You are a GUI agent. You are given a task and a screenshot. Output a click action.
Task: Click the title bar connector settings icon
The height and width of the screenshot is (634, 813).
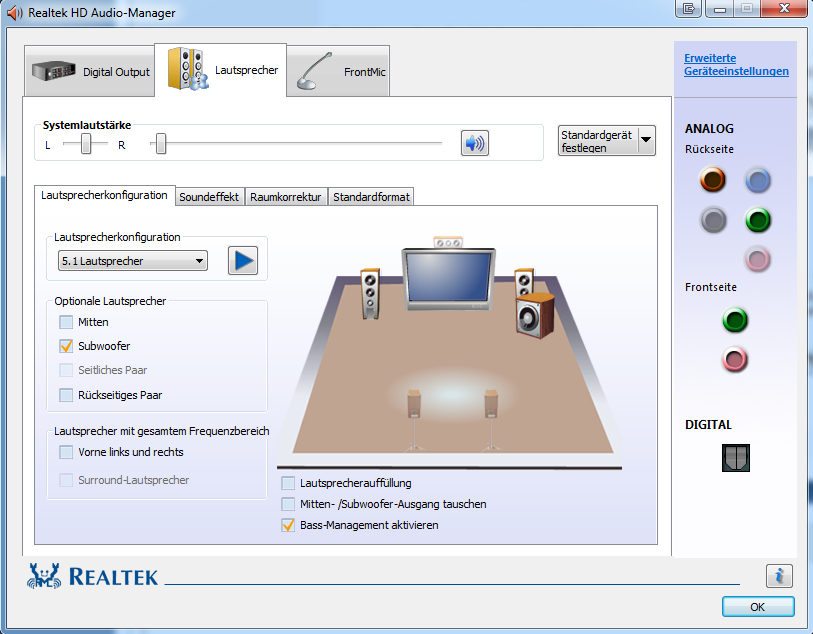tap(689, 8)
